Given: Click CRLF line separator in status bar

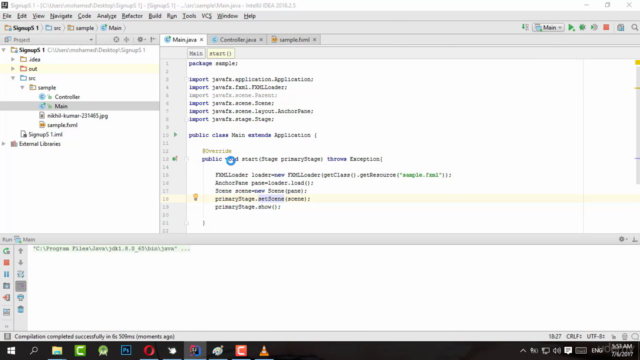Looking at the screenshot, I should coord(574,336).
